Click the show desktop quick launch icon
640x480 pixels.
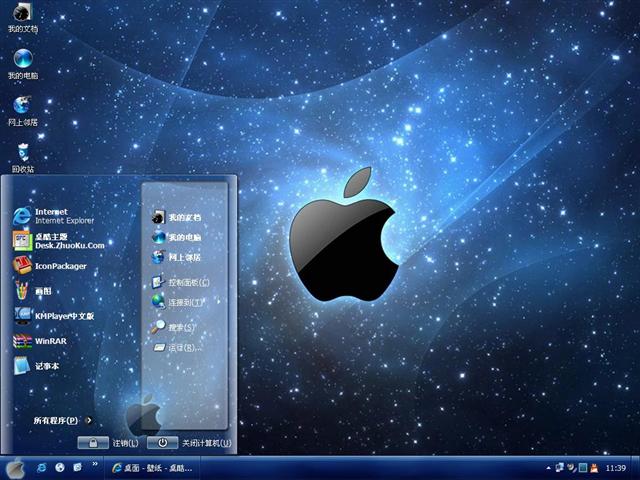(x=78, y=467)
